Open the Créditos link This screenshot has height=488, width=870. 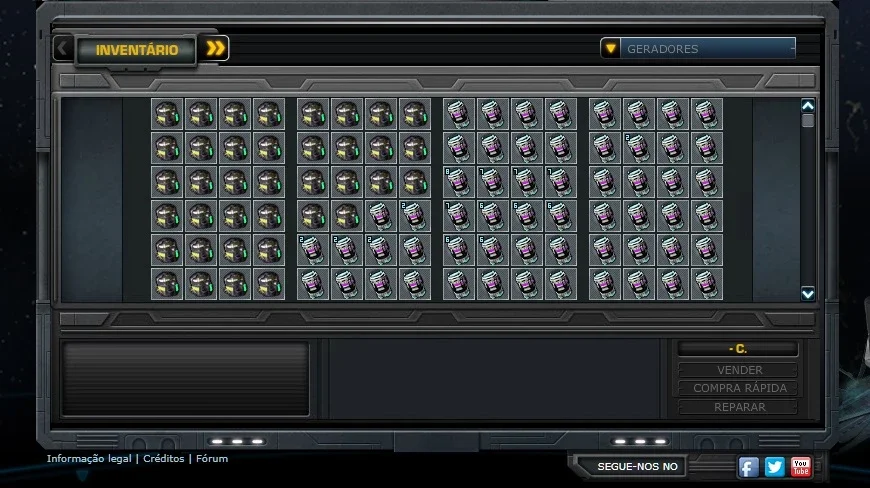(164, 459)
